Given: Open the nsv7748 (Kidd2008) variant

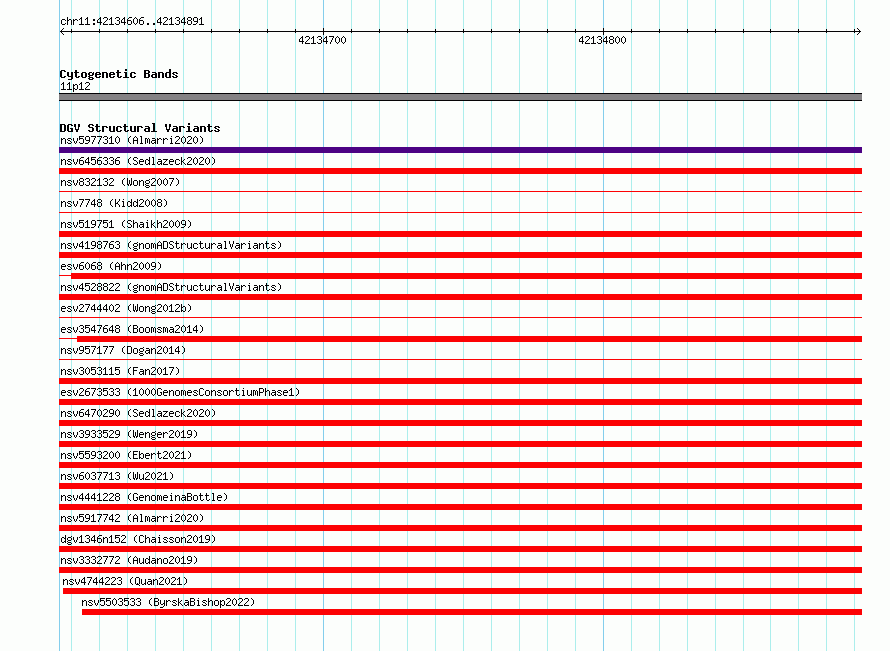Looking at the screenshot, I should (x=114, y=203).
